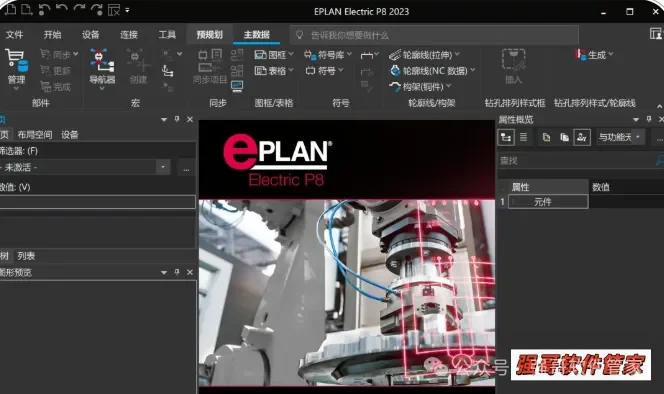This screenshot has width=664, height=394.
Task: Switch to the 列表 view tab
Action: tap(26, 256)
